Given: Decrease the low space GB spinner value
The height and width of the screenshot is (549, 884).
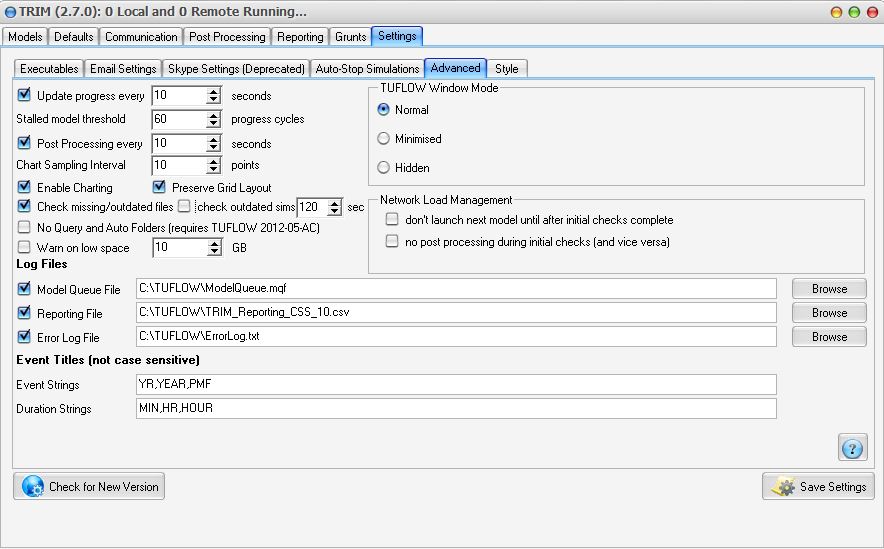Looking at the screenshot, I should pyautogui.click(x=213, y=251).
